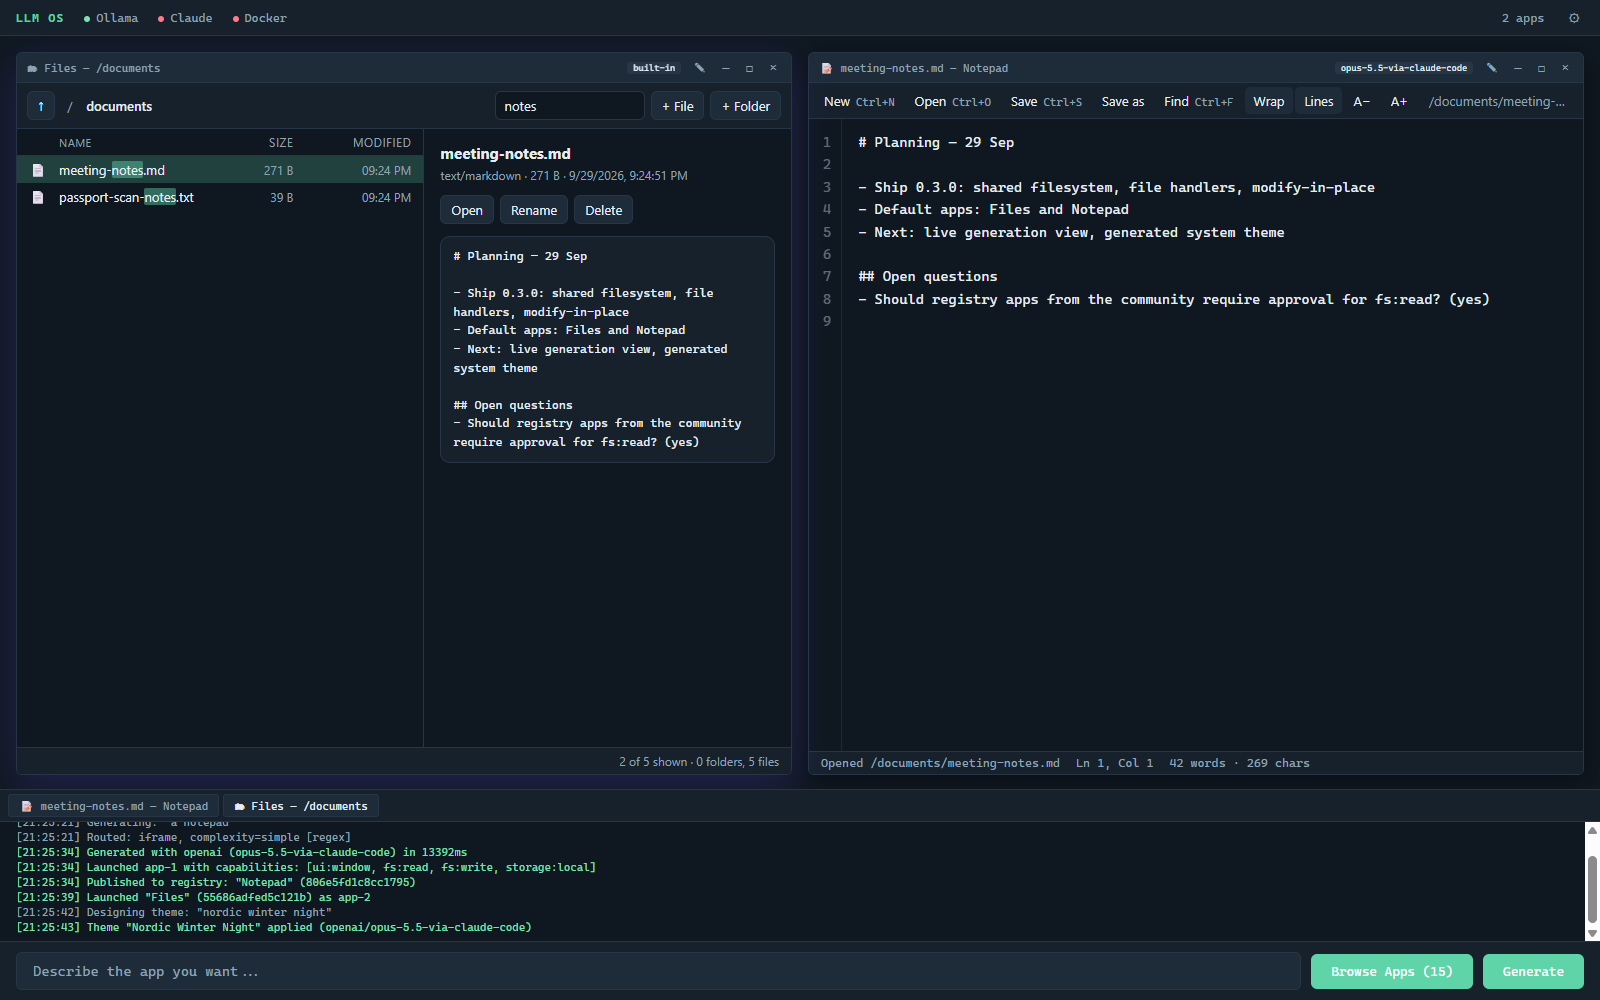Click the file icon beside meeting-notes.md
Image resolution: width=1600 pixels, height=1000 pixels.
click(38, 171)
